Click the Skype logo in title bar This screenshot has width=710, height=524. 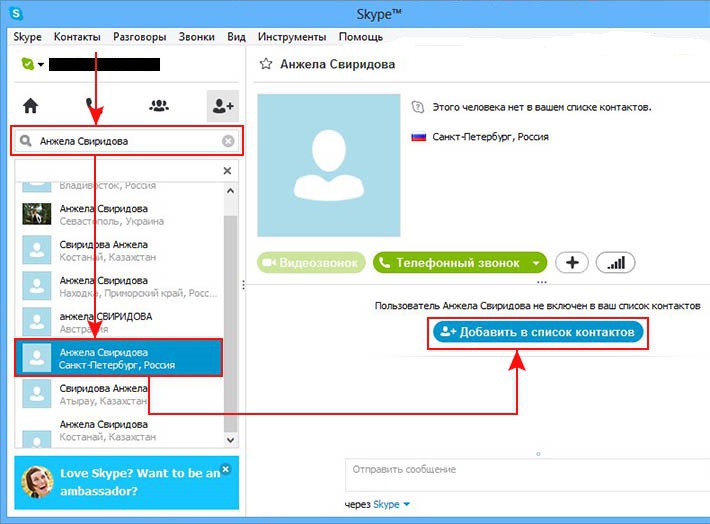pos(16,14)
